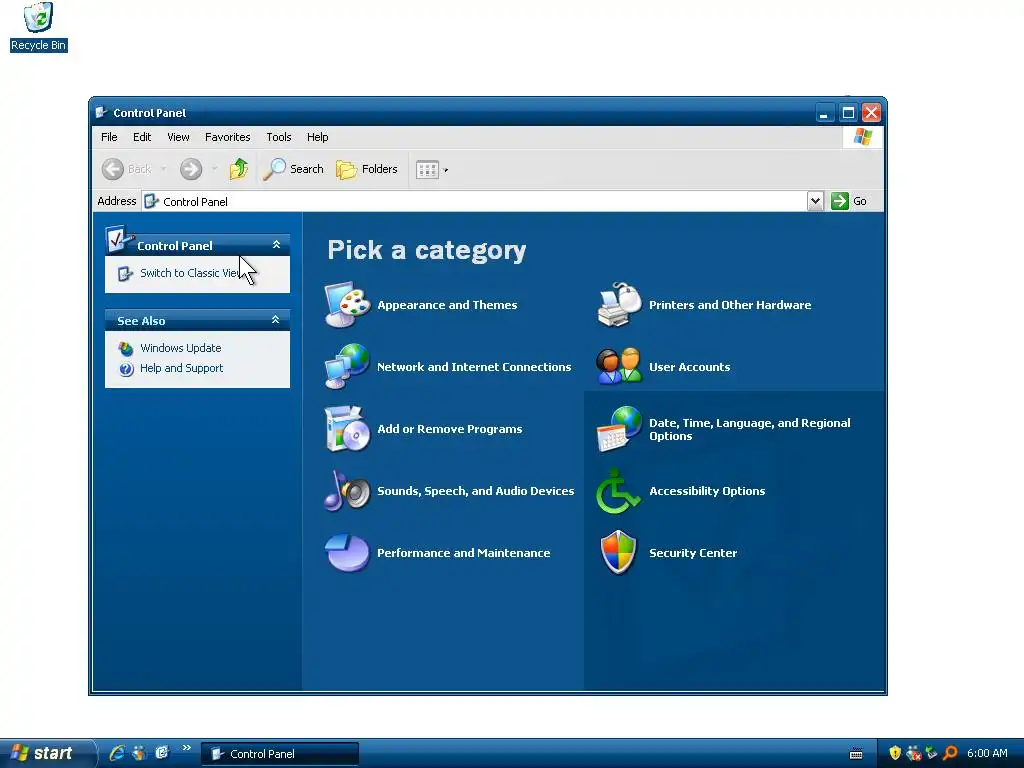Screen dimensions: 1024x768
Task: Open the Tools menu
Action: [278, 137]
